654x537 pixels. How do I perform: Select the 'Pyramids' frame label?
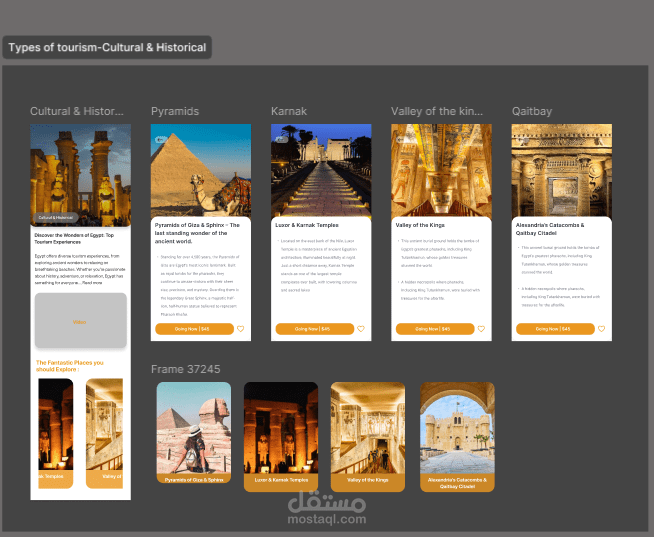175,111
